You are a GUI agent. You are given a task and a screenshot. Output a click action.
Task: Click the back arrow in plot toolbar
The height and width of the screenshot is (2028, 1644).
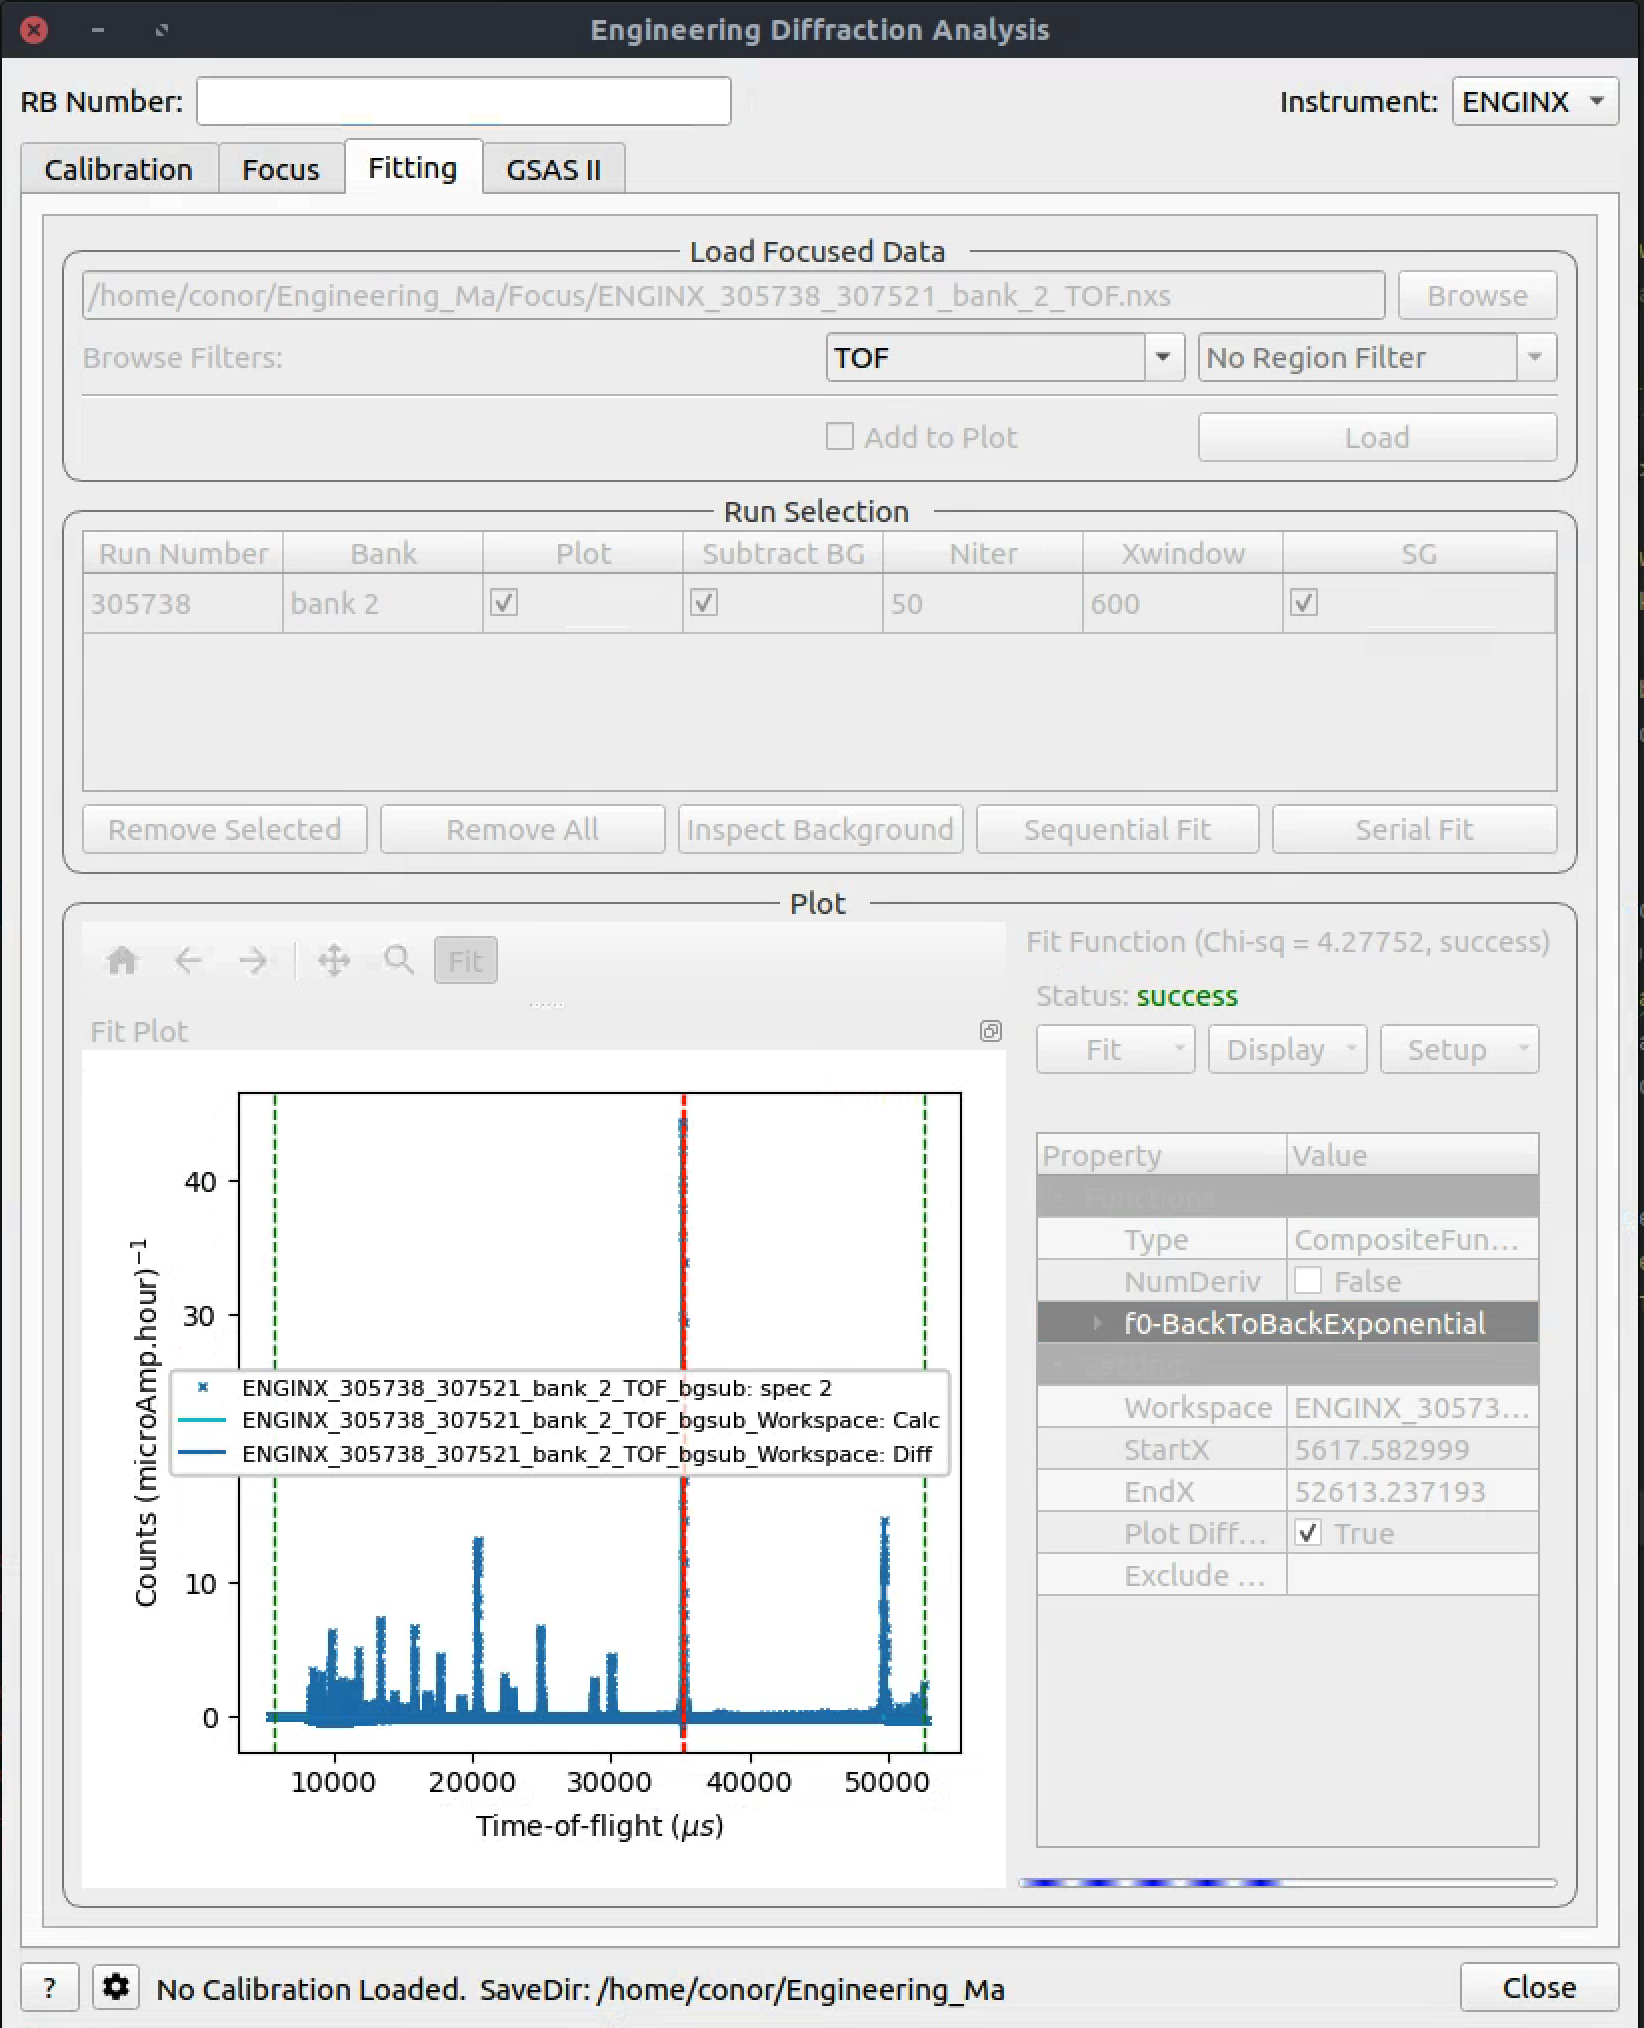pos(188,961)
